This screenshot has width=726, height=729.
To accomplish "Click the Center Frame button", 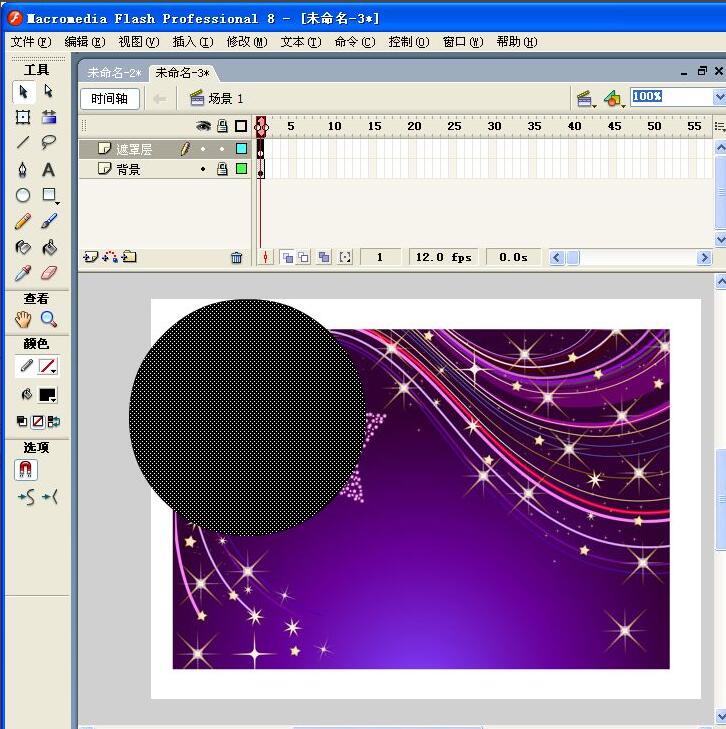I will (265, 257).
